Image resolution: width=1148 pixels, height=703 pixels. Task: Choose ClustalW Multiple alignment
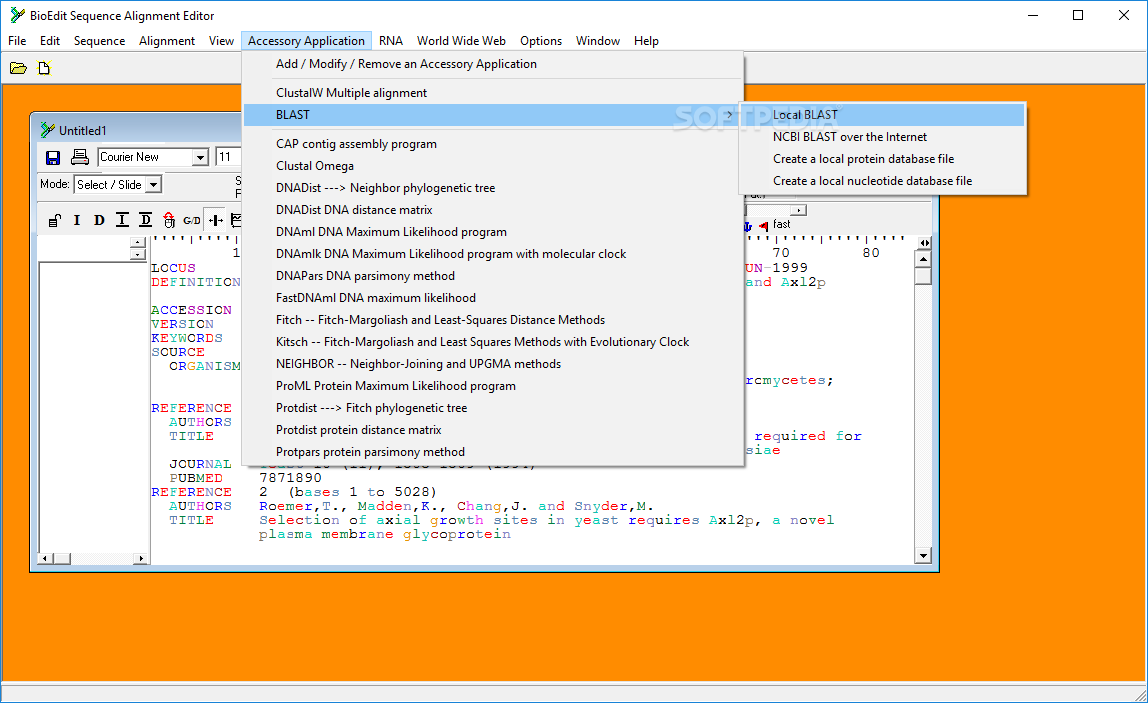point(493,93)
